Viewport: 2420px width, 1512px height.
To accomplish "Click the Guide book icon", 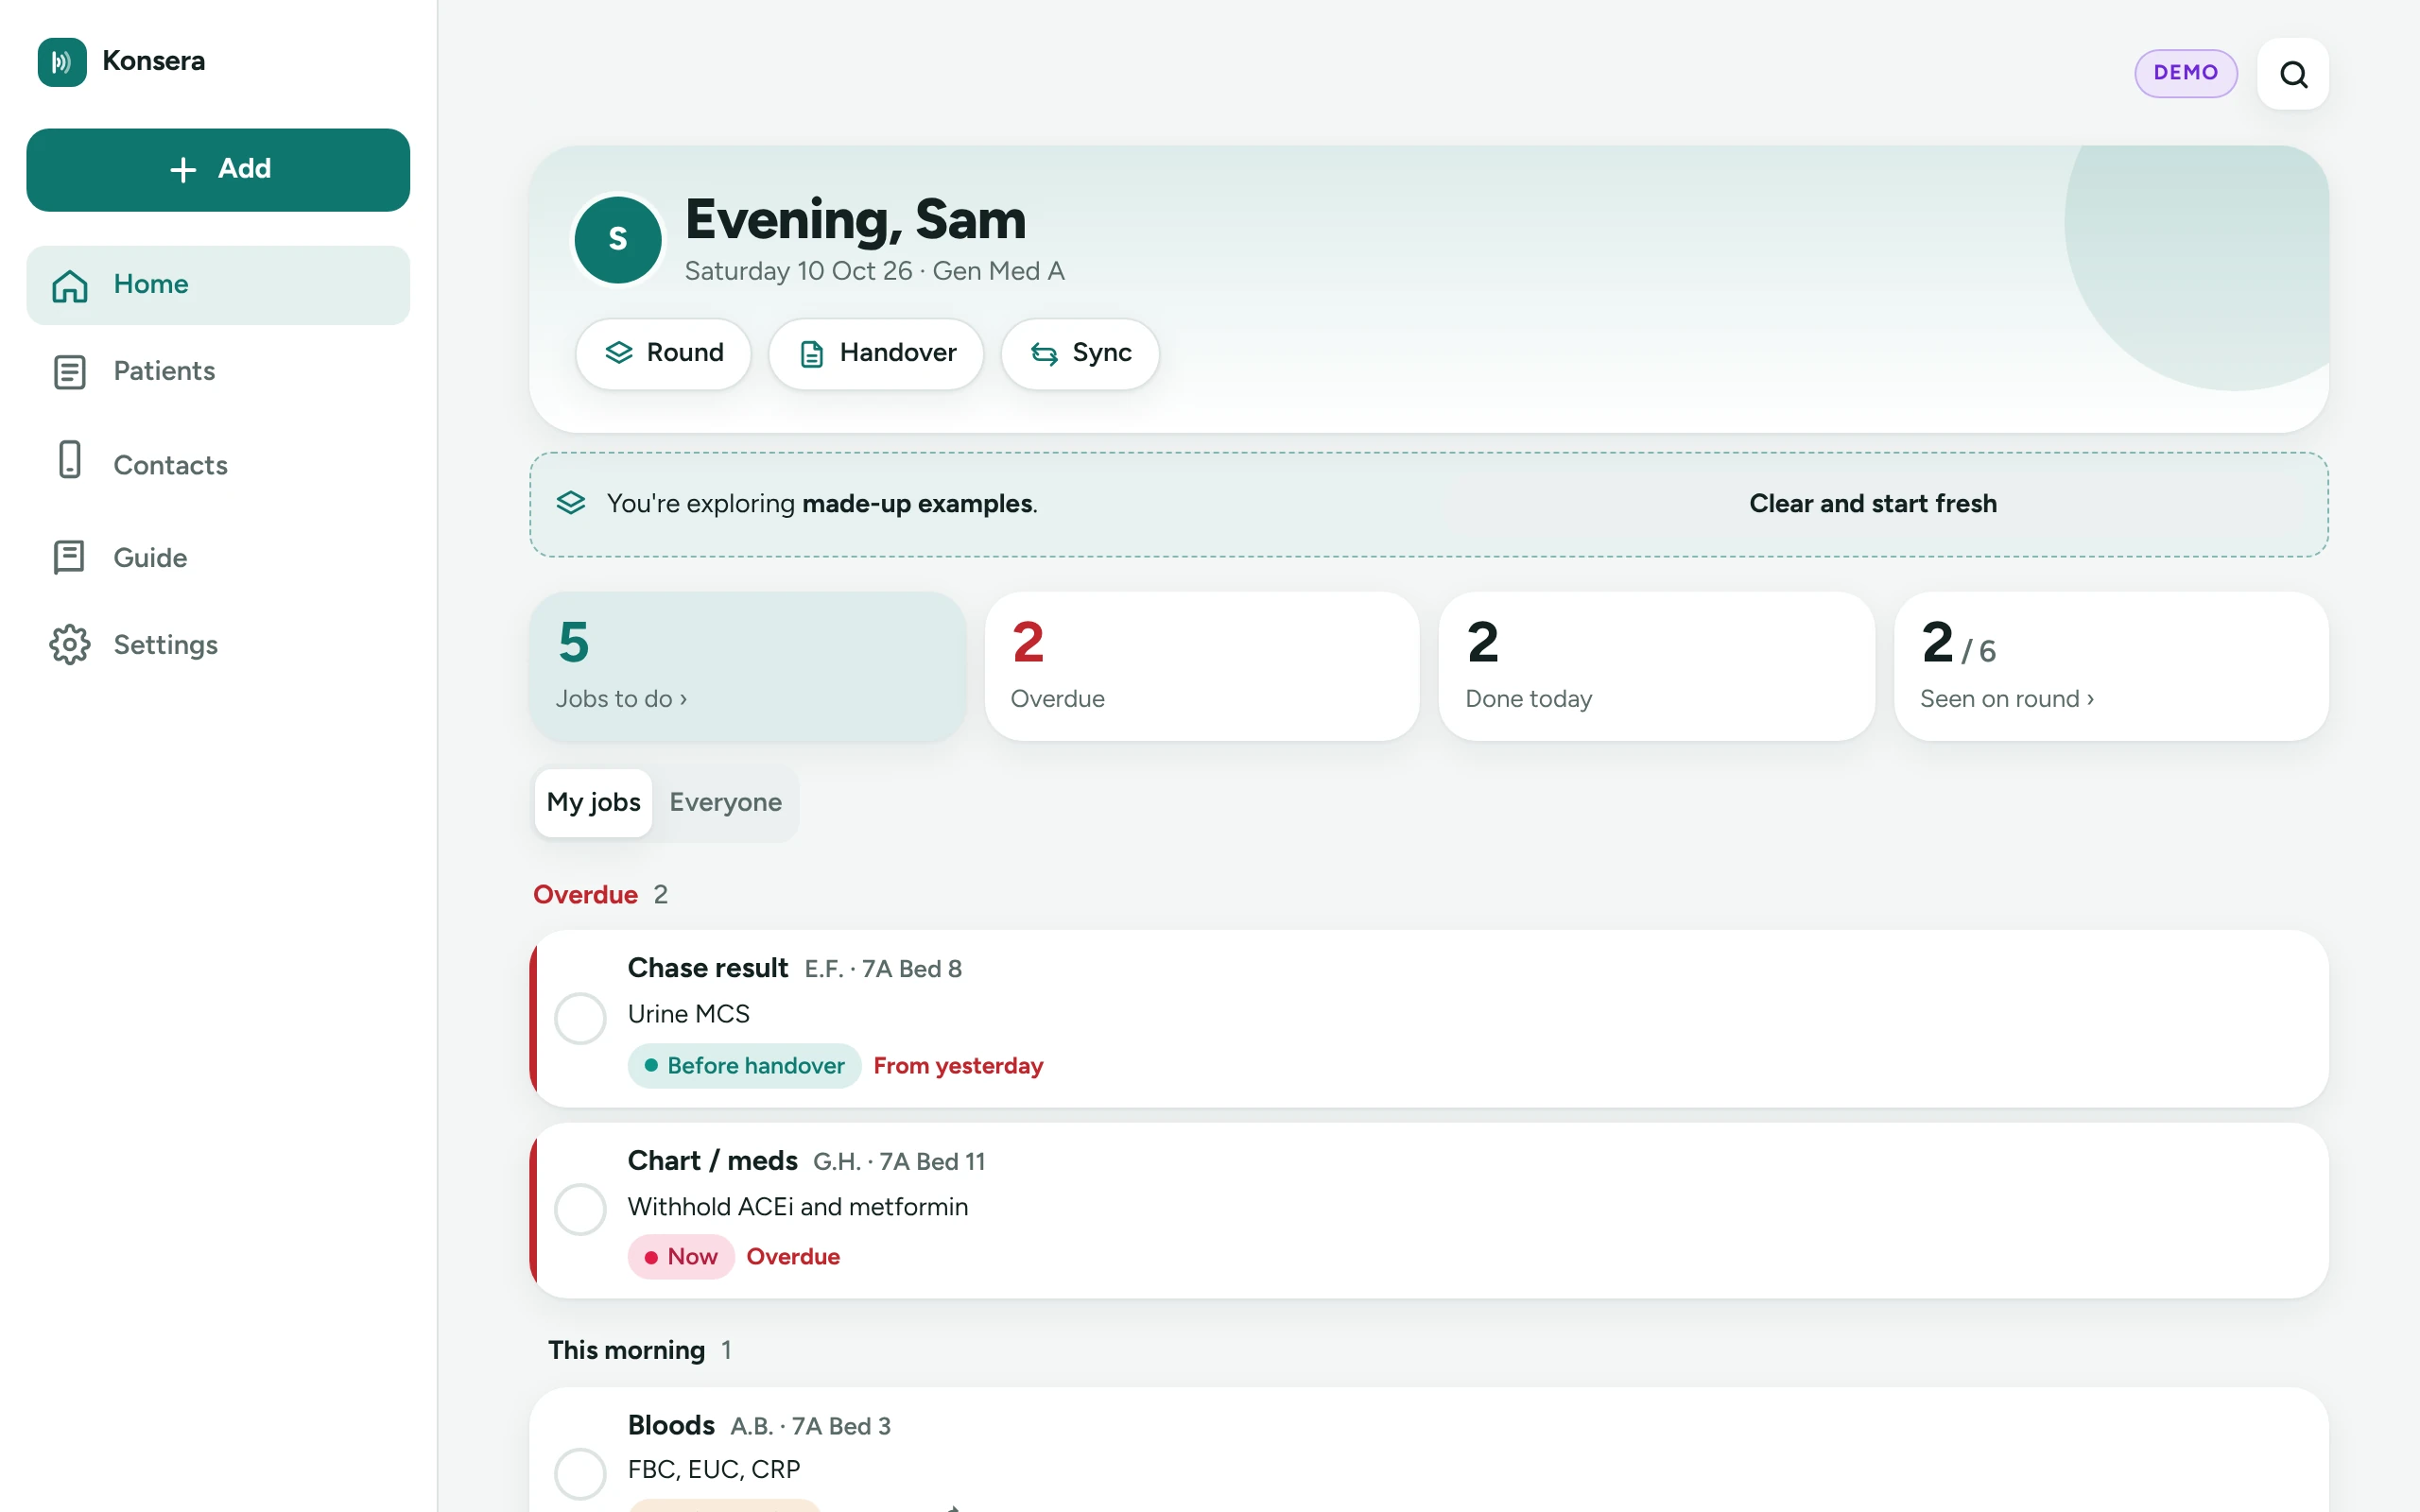I will (69, 558).
